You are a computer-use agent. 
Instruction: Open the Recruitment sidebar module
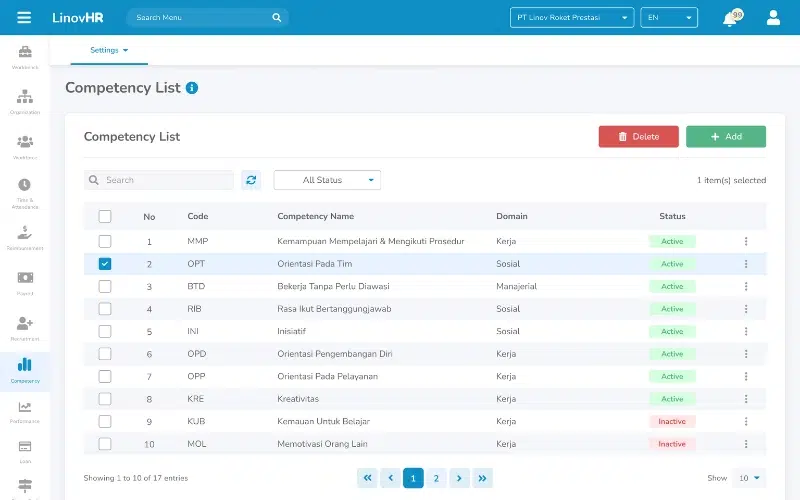tap(25, 328)
